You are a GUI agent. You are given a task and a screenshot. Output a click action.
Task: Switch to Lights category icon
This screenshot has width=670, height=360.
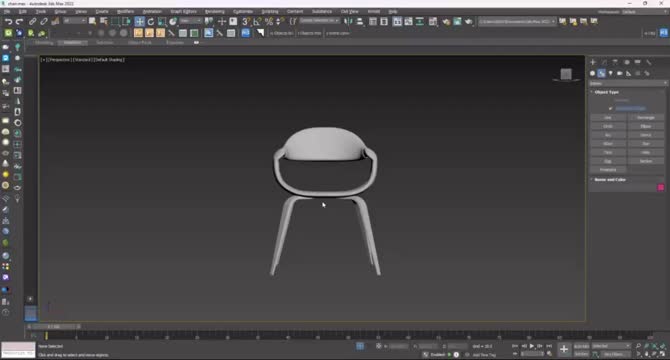[611, 73]
